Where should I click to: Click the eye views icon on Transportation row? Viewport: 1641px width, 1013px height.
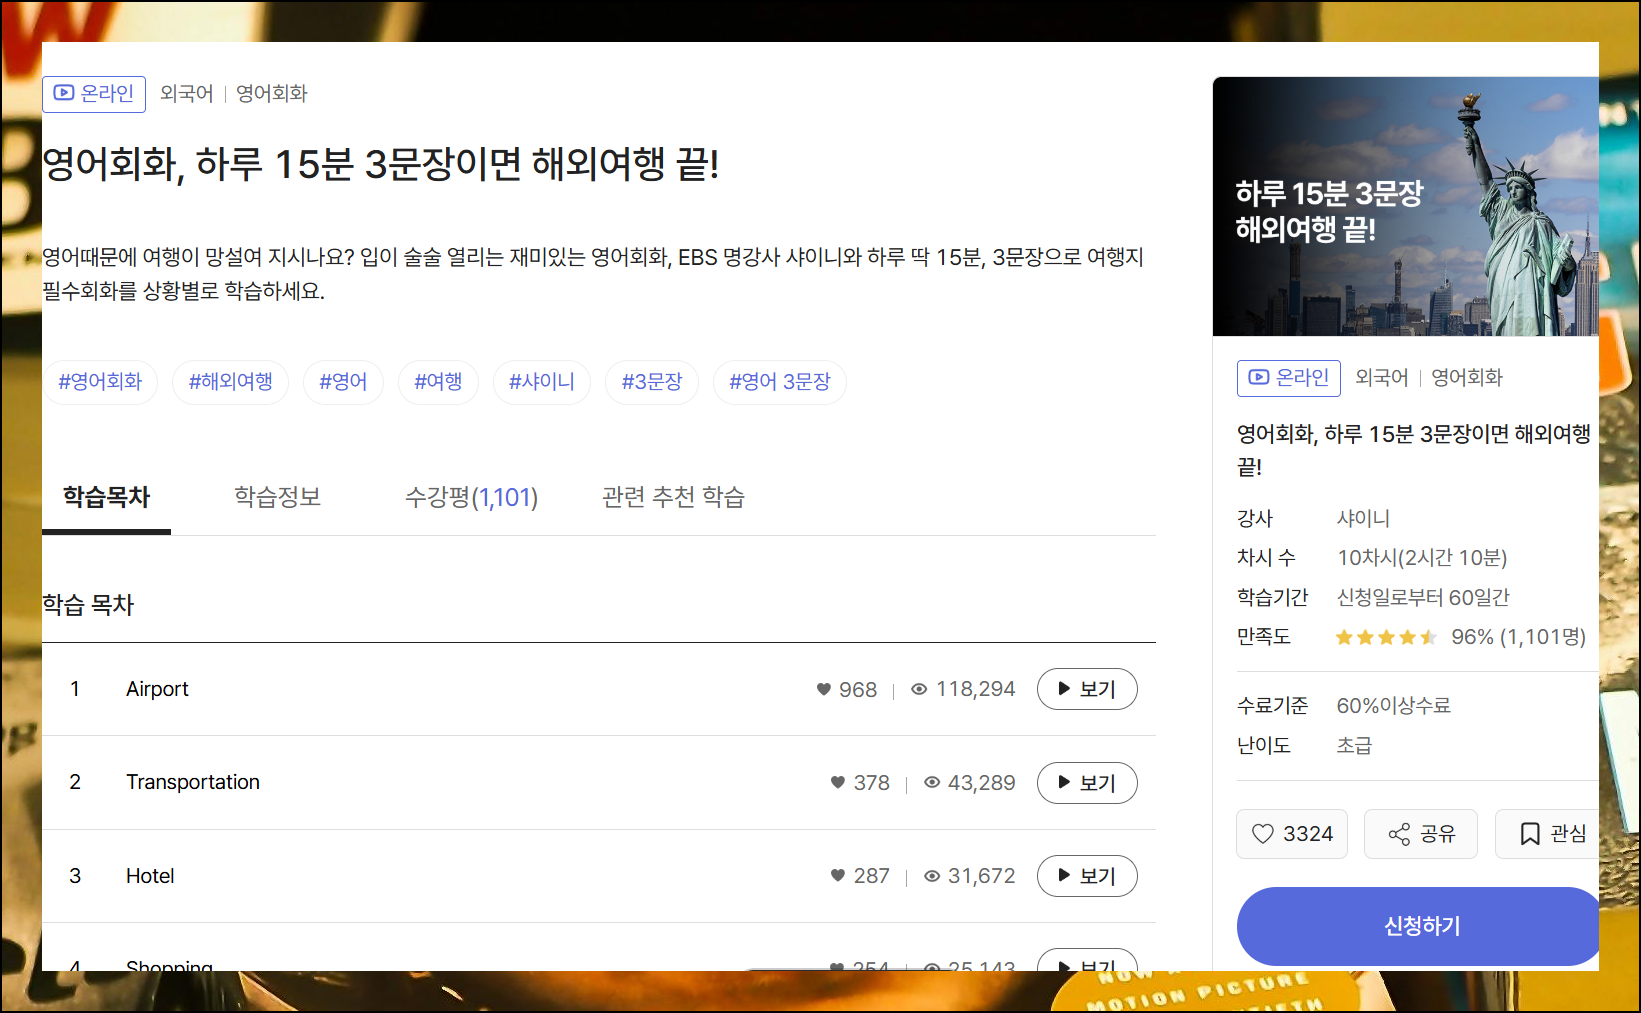click(932, 783)
